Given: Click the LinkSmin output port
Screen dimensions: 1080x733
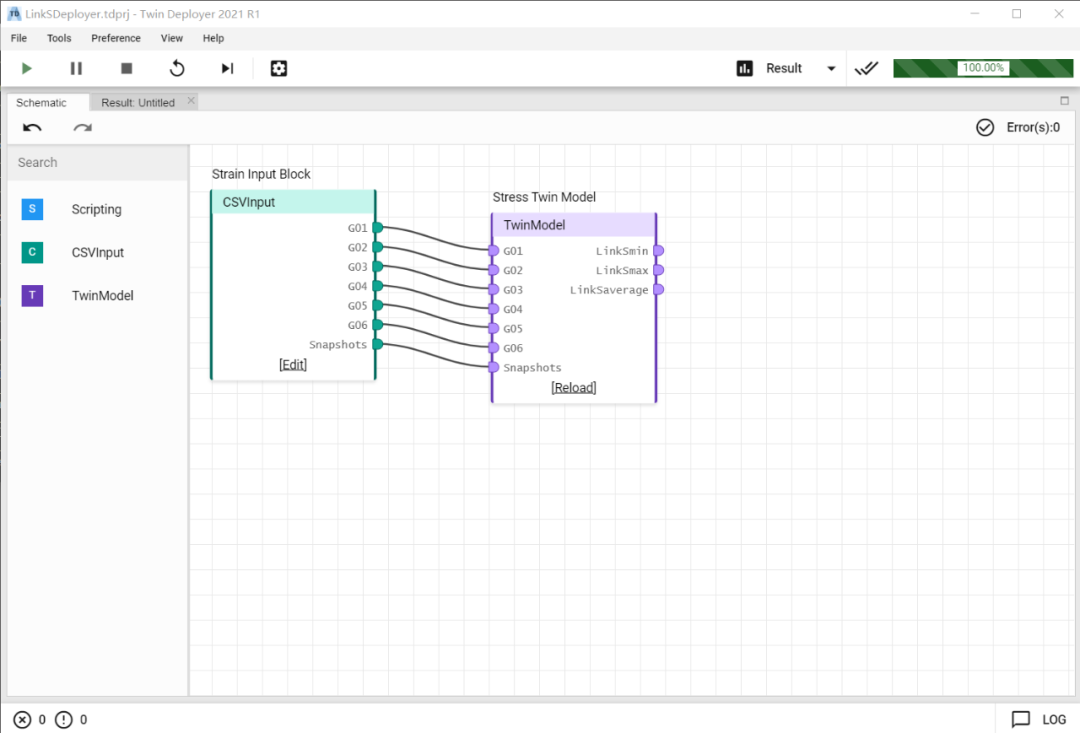Looking at the screenshot, I should [658, 250].
